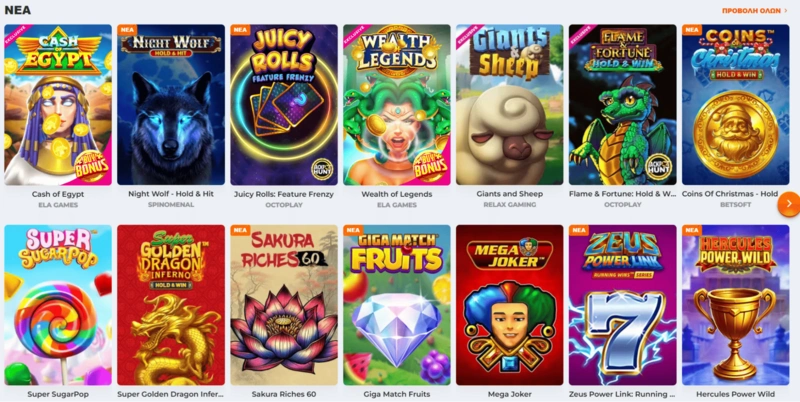Click the Buy Bonus badge on Wealth of Legends

click(431, 166)
